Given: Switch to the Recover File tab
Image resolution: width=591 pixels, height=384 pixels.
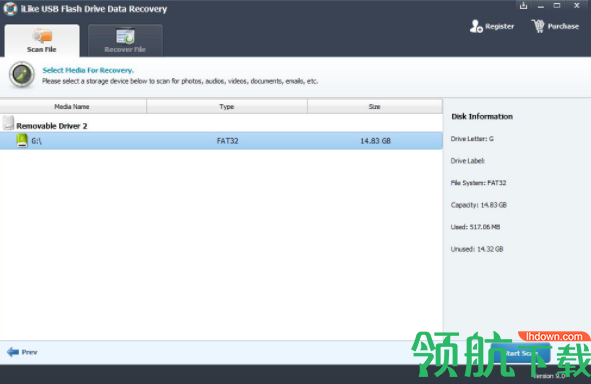Looking at the screenshot, I should pos(125,41).
